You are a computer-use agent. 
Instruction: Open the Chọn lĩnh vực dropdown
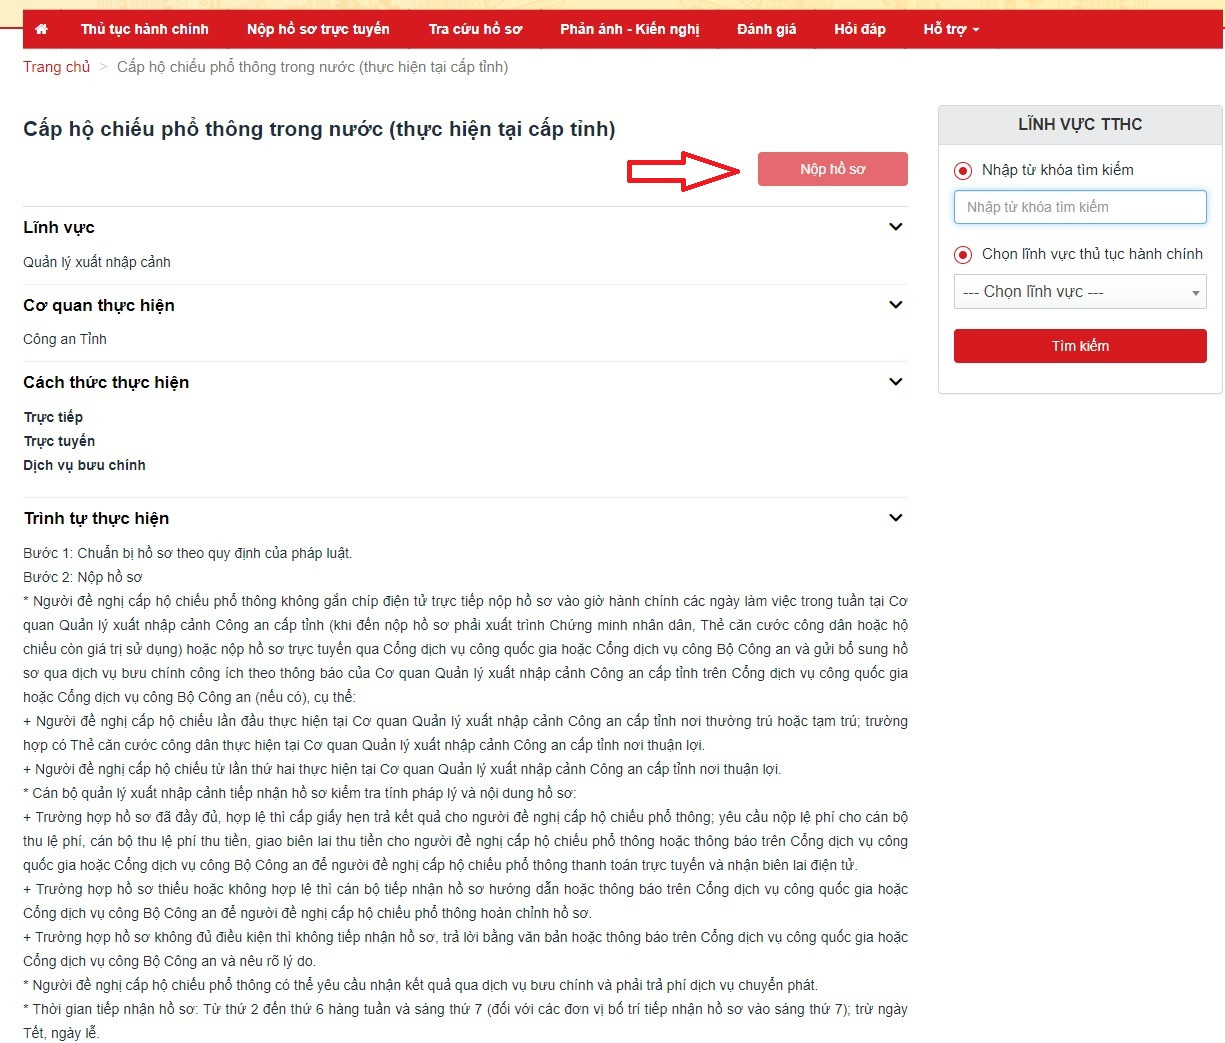(x=1080, y=292)
